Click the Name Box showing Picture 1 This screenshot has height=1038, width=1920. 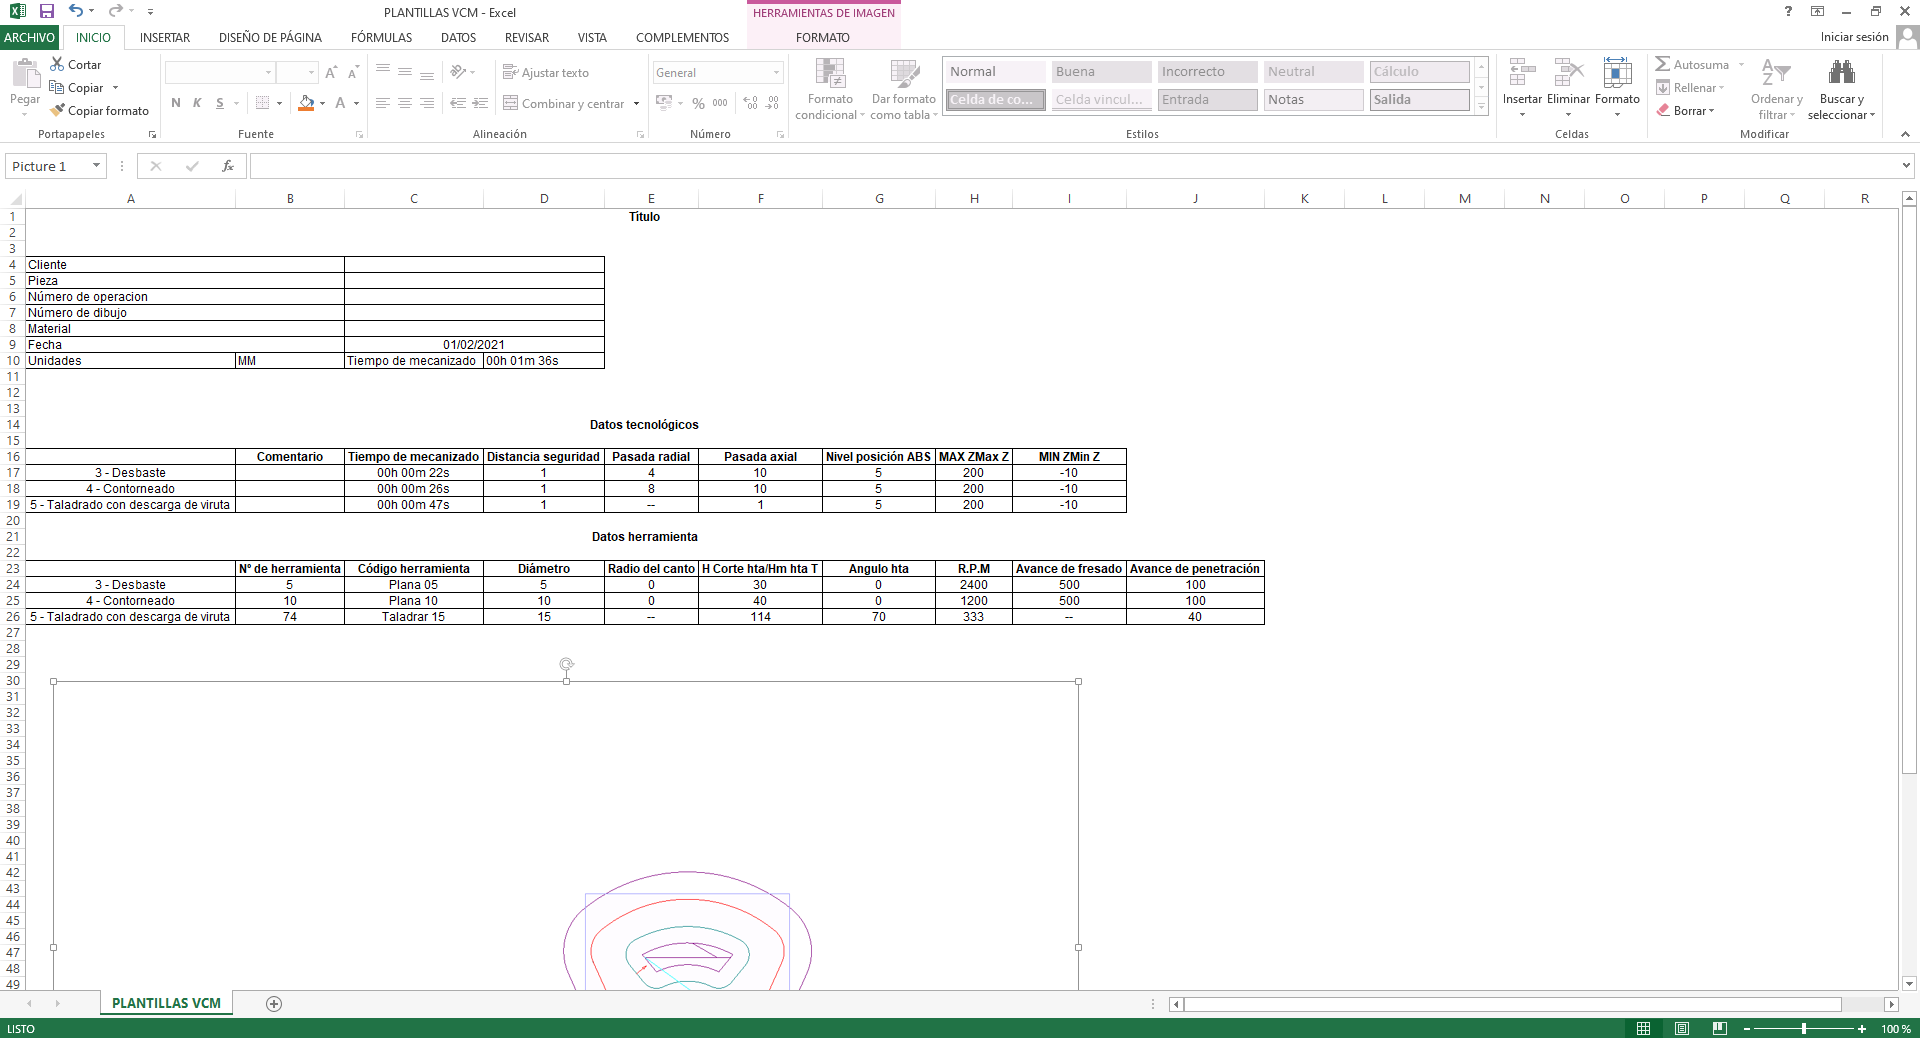coord(47,166)
